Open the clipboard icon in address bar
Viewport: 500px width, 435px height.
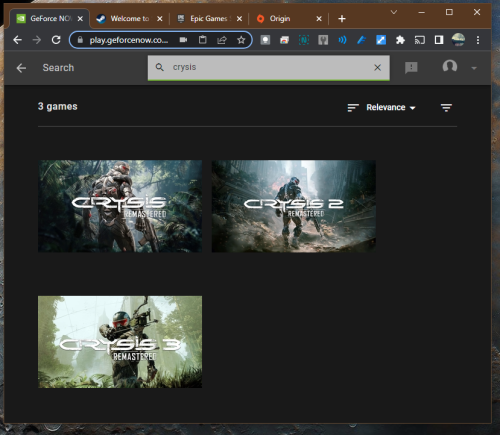pos(202,40)
